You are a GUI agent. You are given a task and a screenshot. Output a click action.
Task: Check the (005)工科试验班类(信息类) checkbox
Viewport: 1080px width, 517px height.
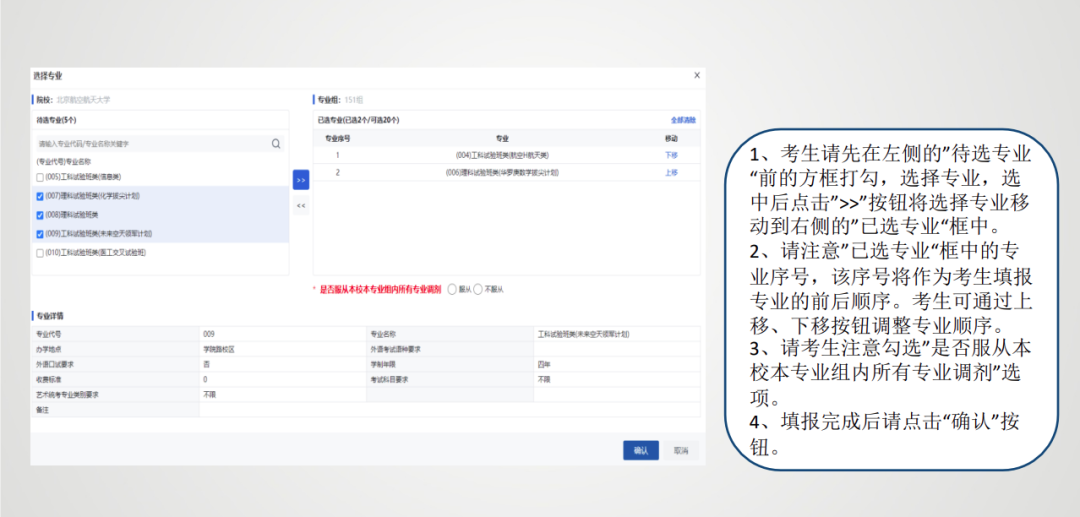click(40, 177)
